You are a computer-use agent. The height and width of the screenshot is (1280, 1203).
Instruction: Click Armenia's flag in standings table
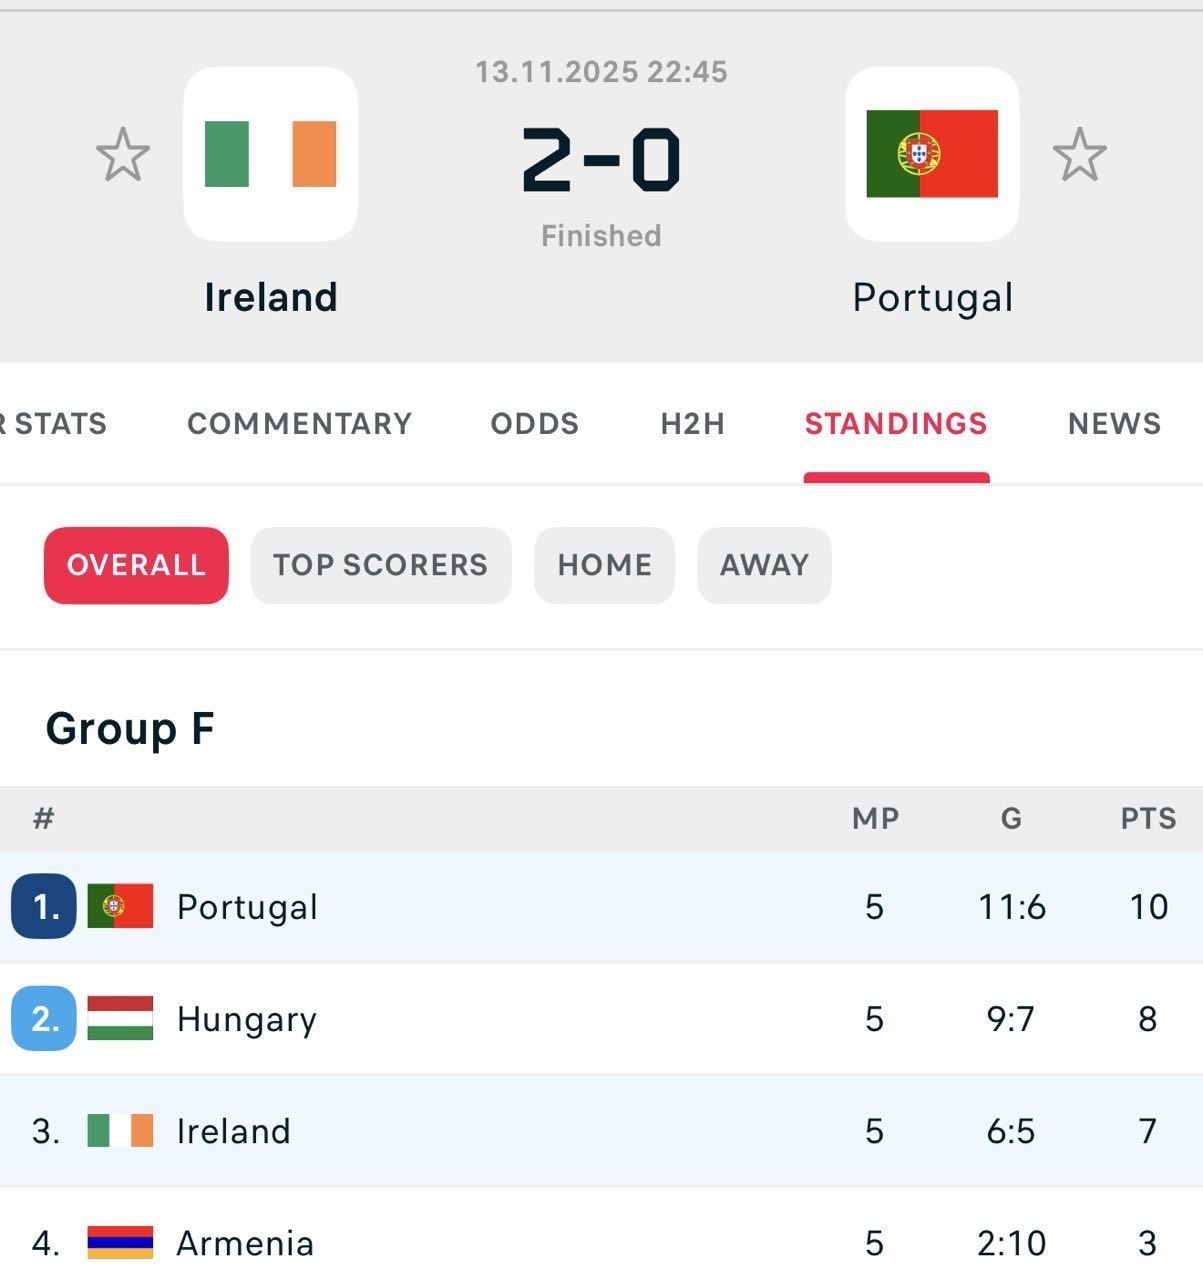[x=120, y=1243]
